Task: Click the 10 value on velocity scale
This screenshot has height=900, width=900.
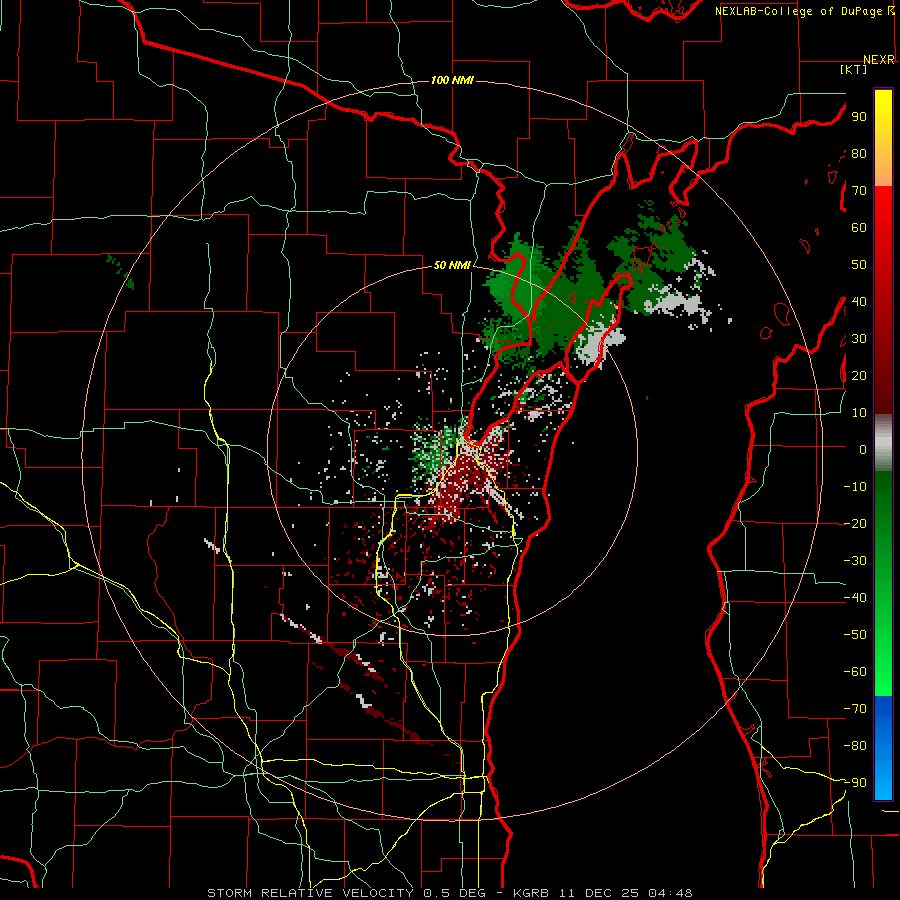Action: pos(859,413)
